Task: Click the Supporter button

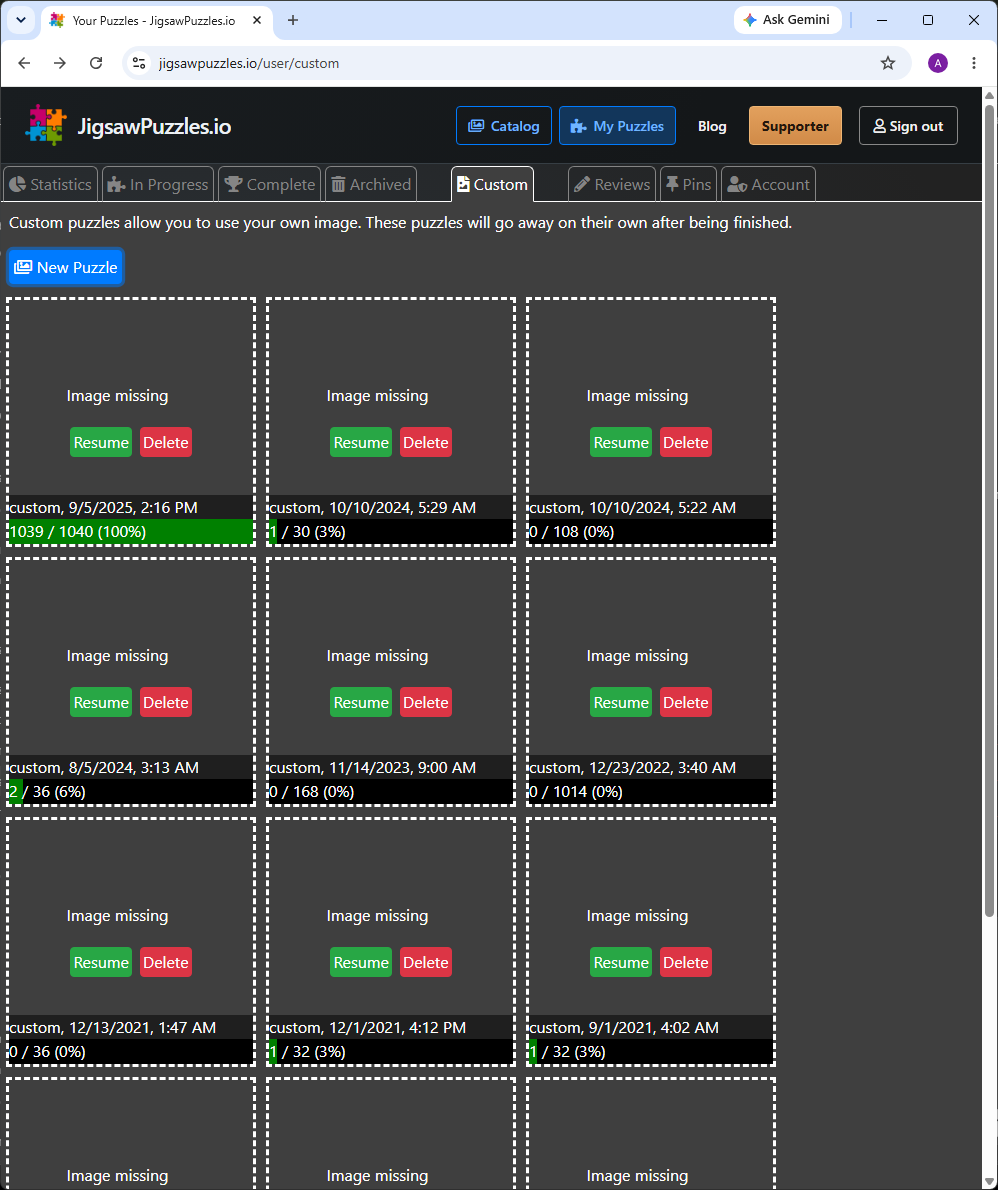Action: pyautogui.click(x=795, y=126)
